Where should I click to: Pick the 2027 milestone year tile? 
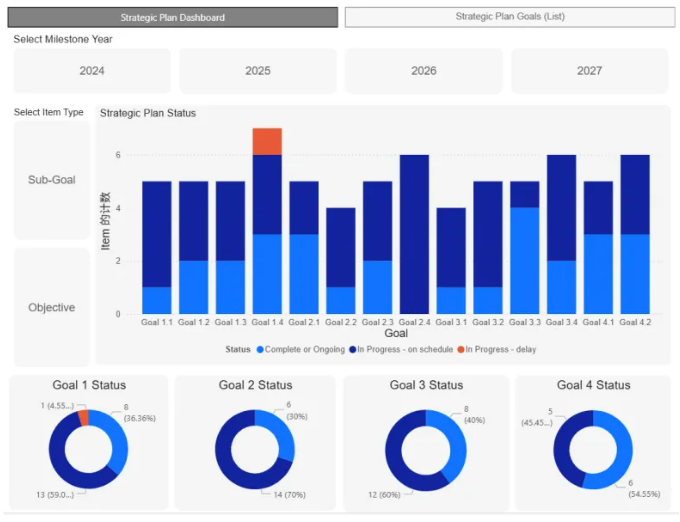pyautogui.click(x=589, y=71)
